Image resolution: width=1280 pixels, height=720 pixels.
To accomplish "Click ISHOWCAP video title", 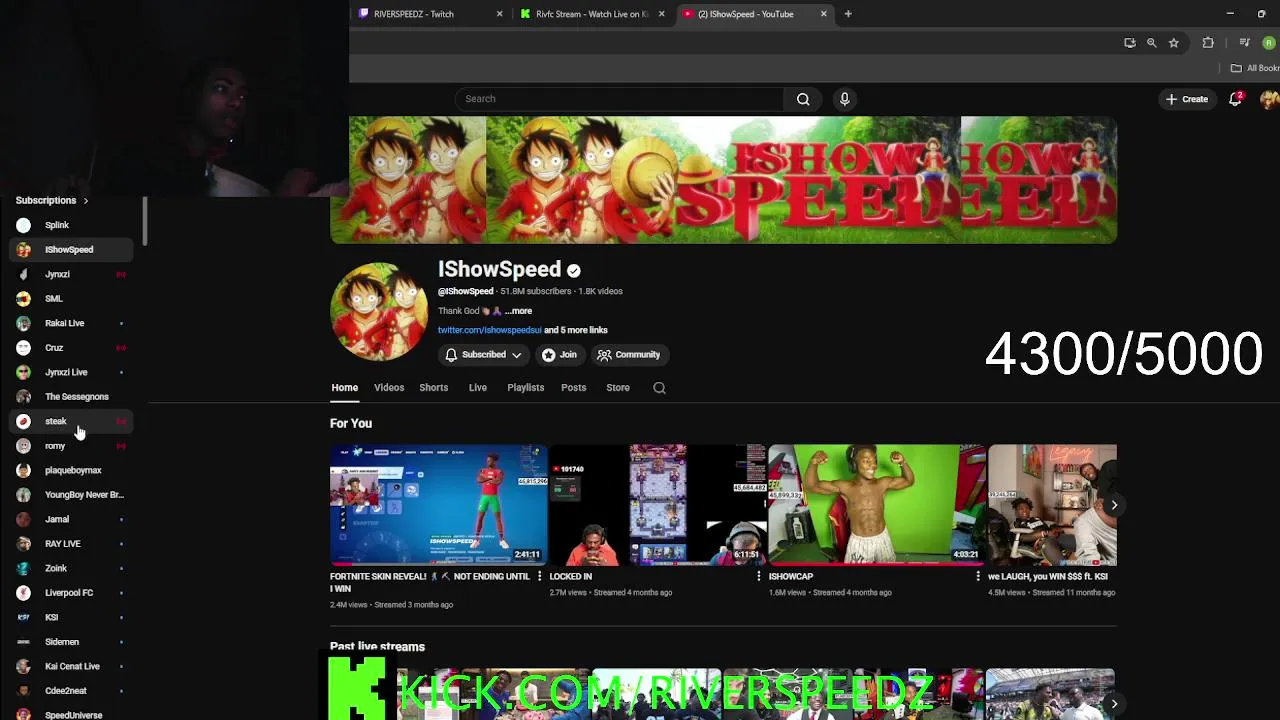I will [x=791, y=577].
